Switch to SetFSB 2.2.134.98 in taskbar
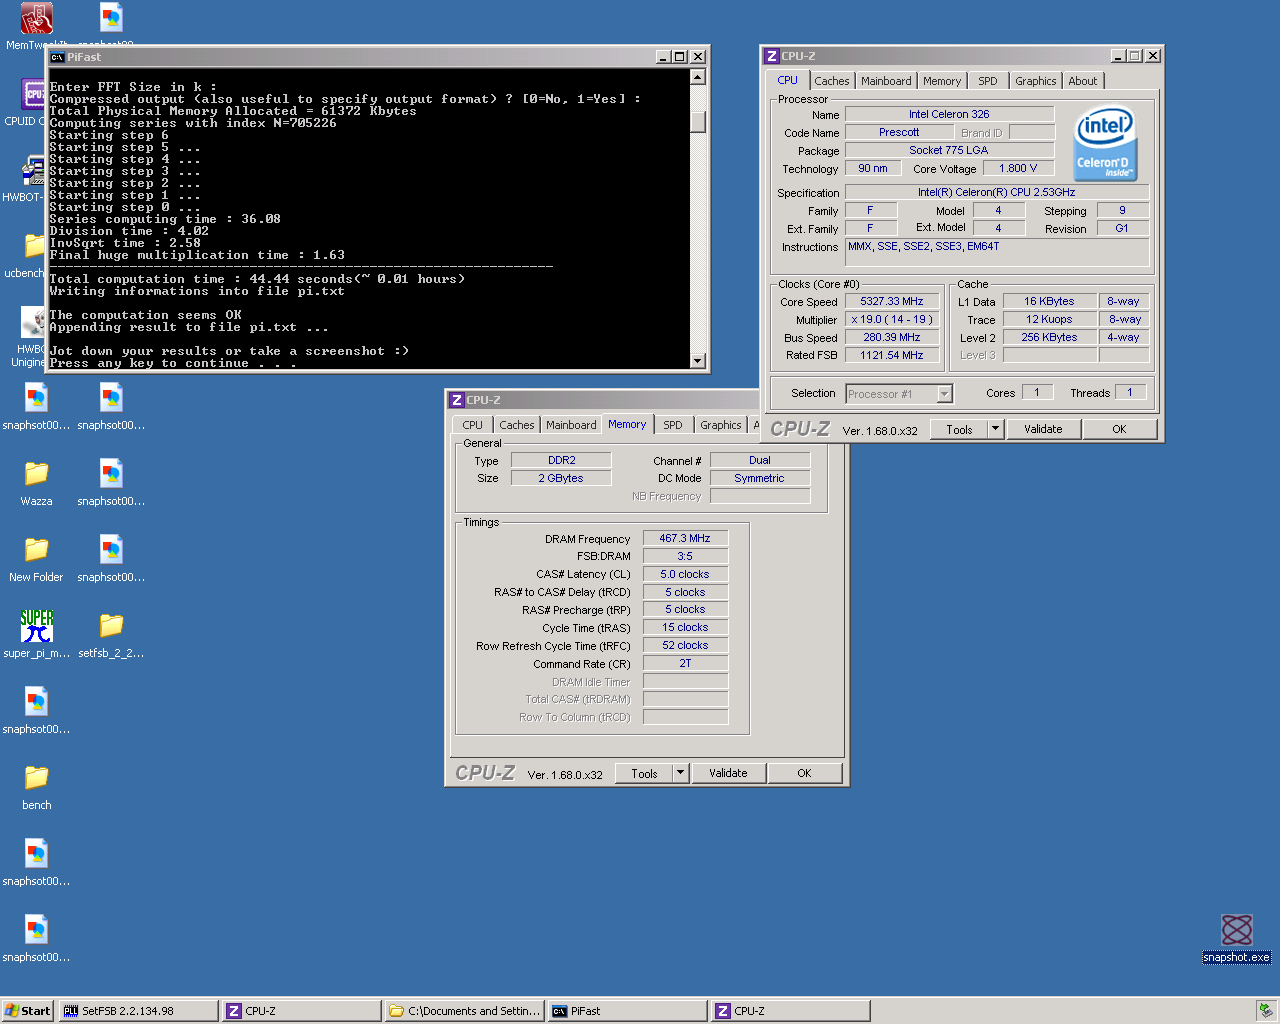 pos(138,1011)
